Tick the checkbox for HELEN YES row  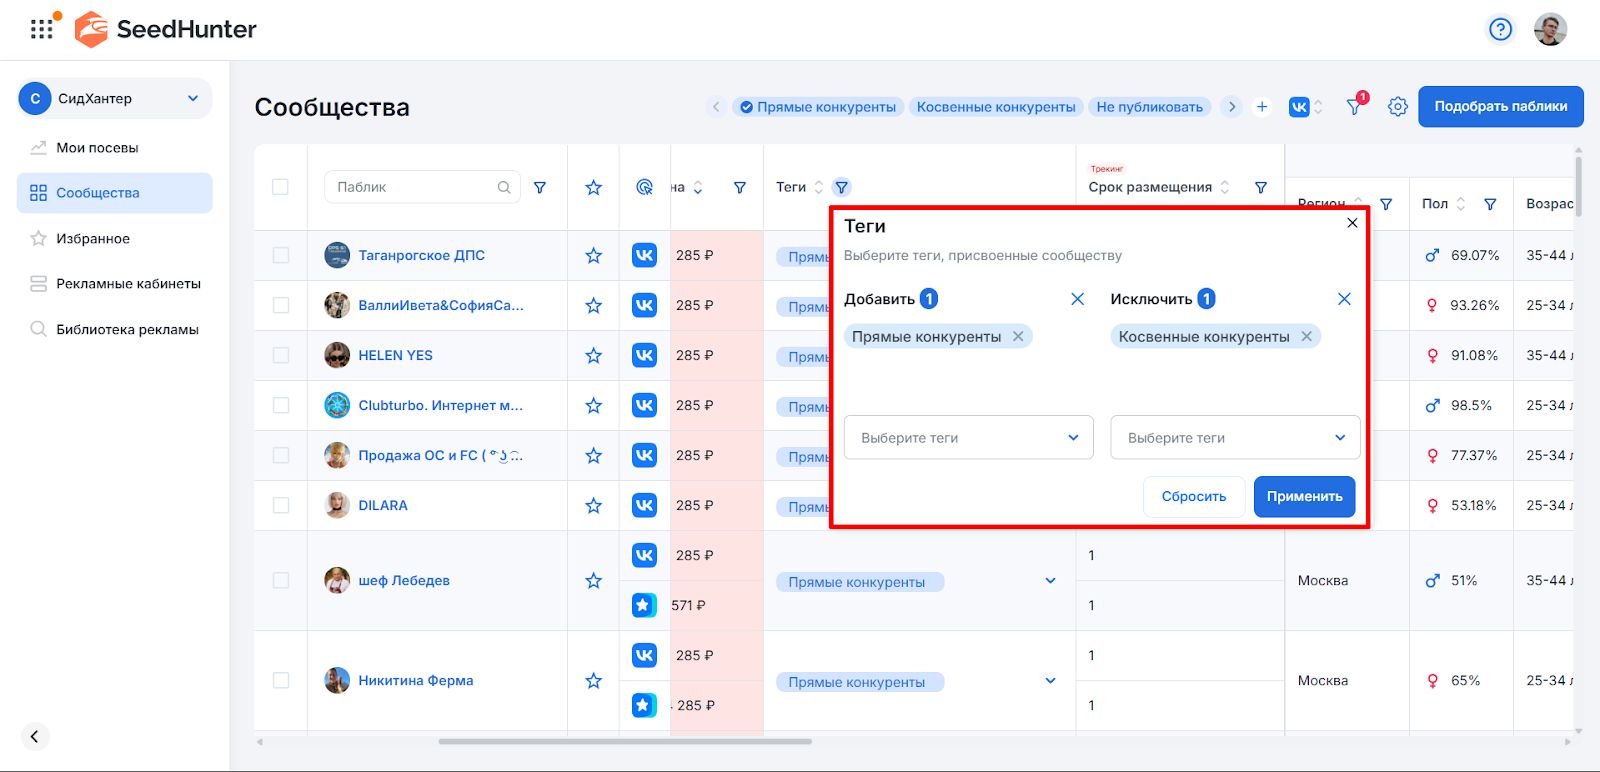click(281, 356)
